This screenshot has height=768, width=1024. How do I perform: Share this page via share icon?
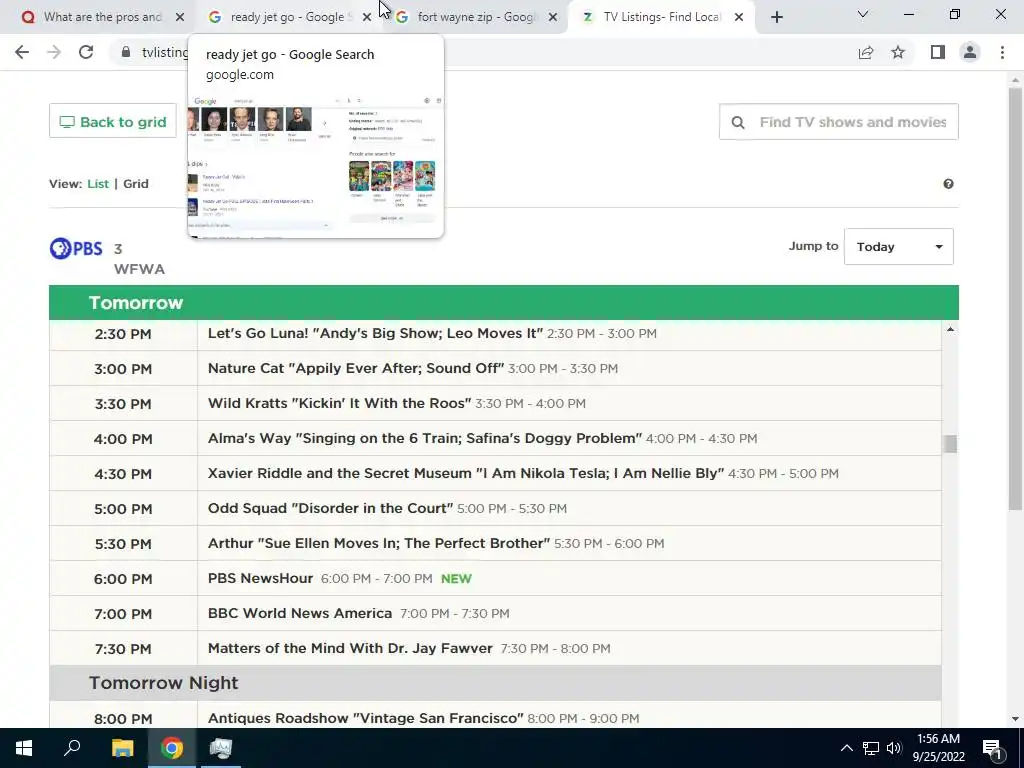[866, 52]
